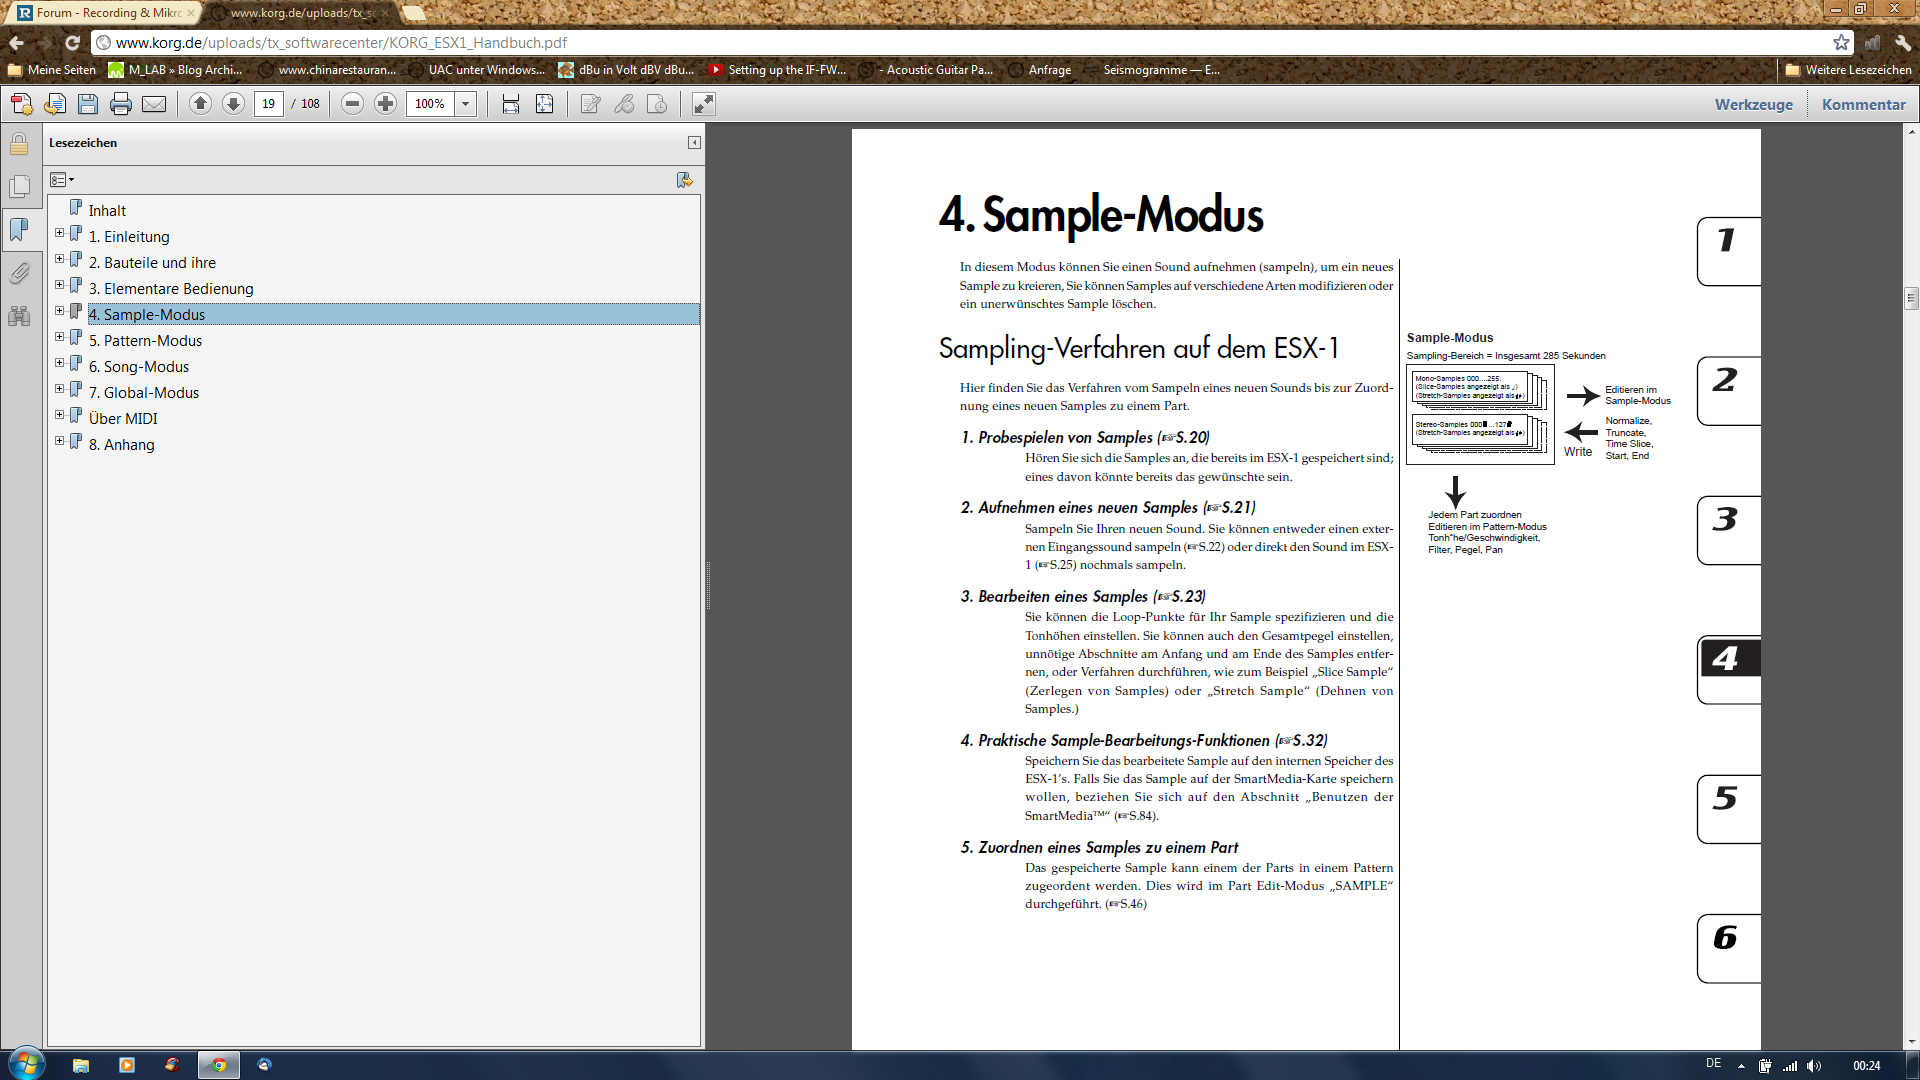Open page thumbnails side panel
Viewport: 1920px width, 1080px height.
[19, 186]
